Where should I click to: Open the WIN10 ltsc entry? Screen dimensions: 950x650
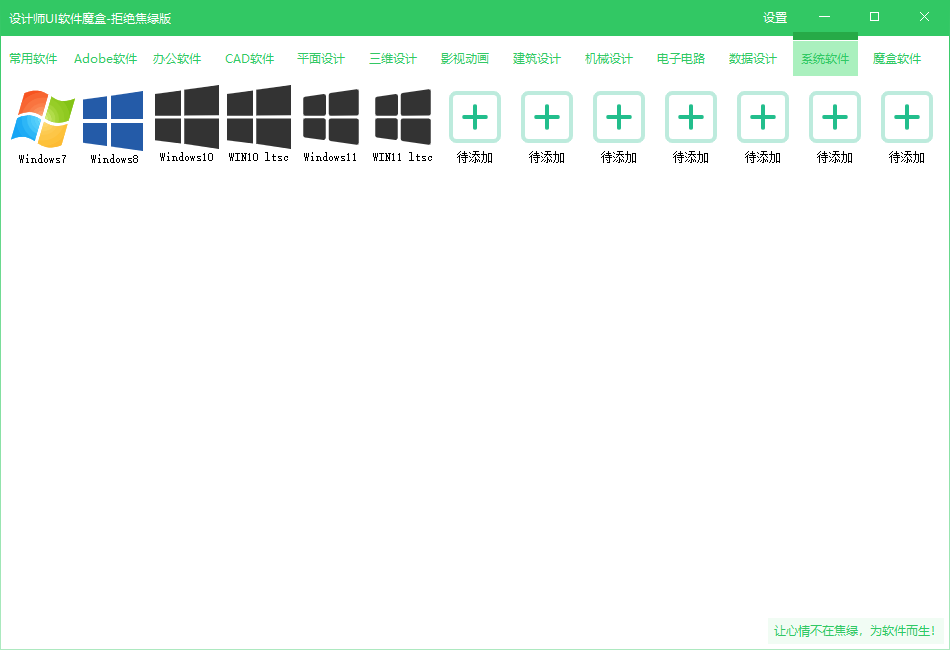258,117
